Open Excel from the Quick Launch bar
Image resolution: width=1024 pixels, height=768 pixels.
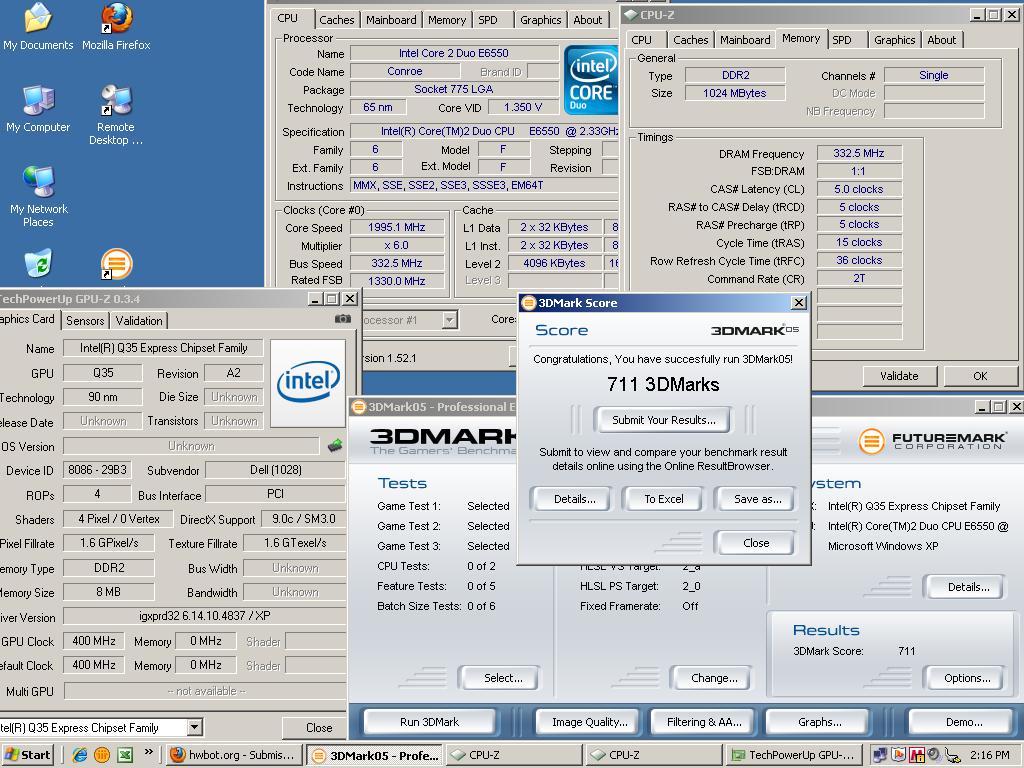pyautogui.click(x=125, y=755)
